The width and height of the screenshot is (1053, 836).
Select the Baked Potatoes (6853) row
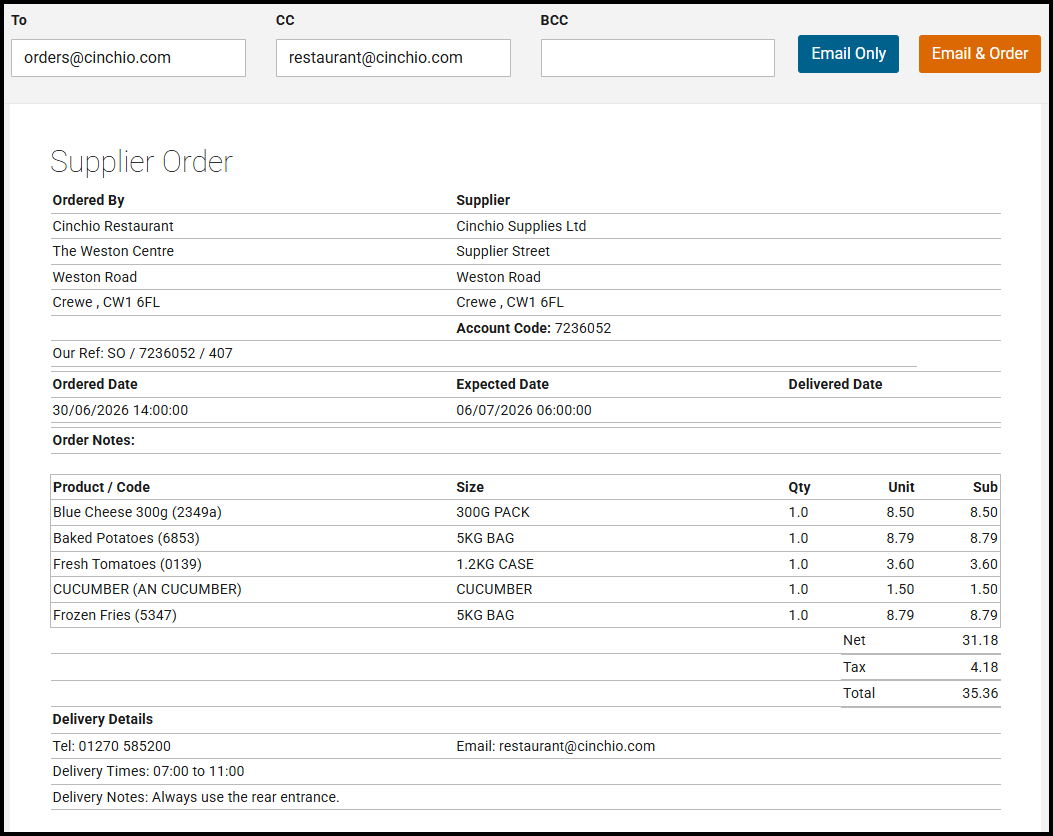click(525, 539)
